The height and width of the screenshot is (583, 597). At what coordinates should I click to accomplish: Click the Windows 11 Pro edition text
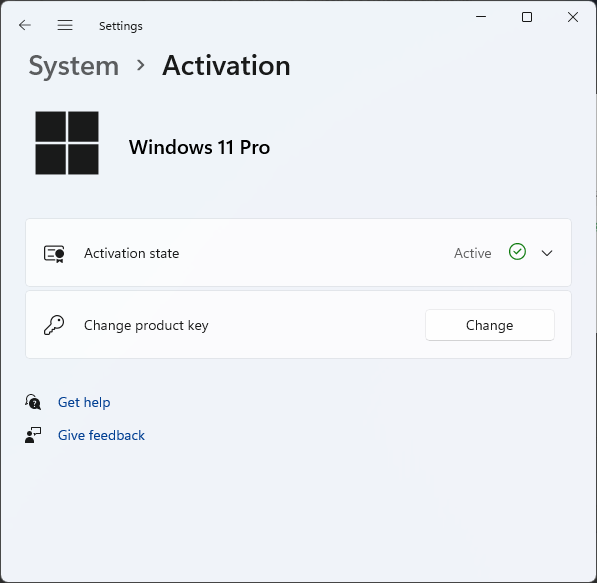tap(200, 147)
